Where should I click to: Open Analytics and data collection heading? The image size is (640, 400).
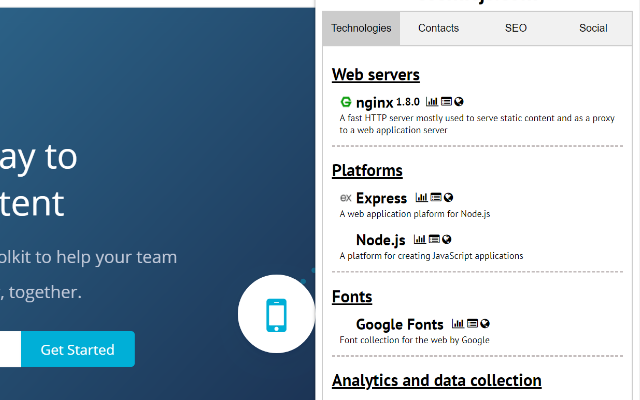[436, 380]
